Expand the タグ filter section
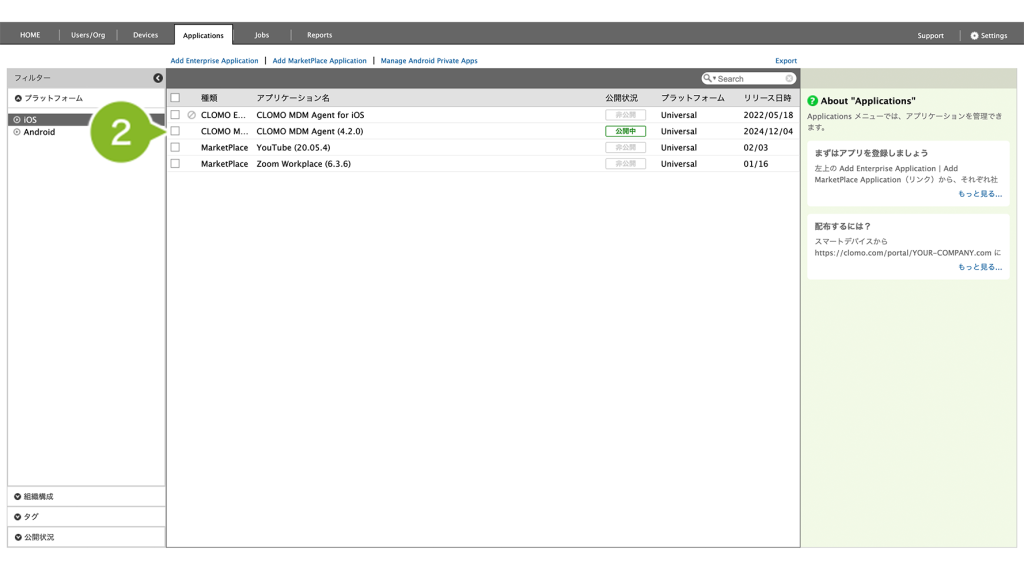 (x=18, y=517)
